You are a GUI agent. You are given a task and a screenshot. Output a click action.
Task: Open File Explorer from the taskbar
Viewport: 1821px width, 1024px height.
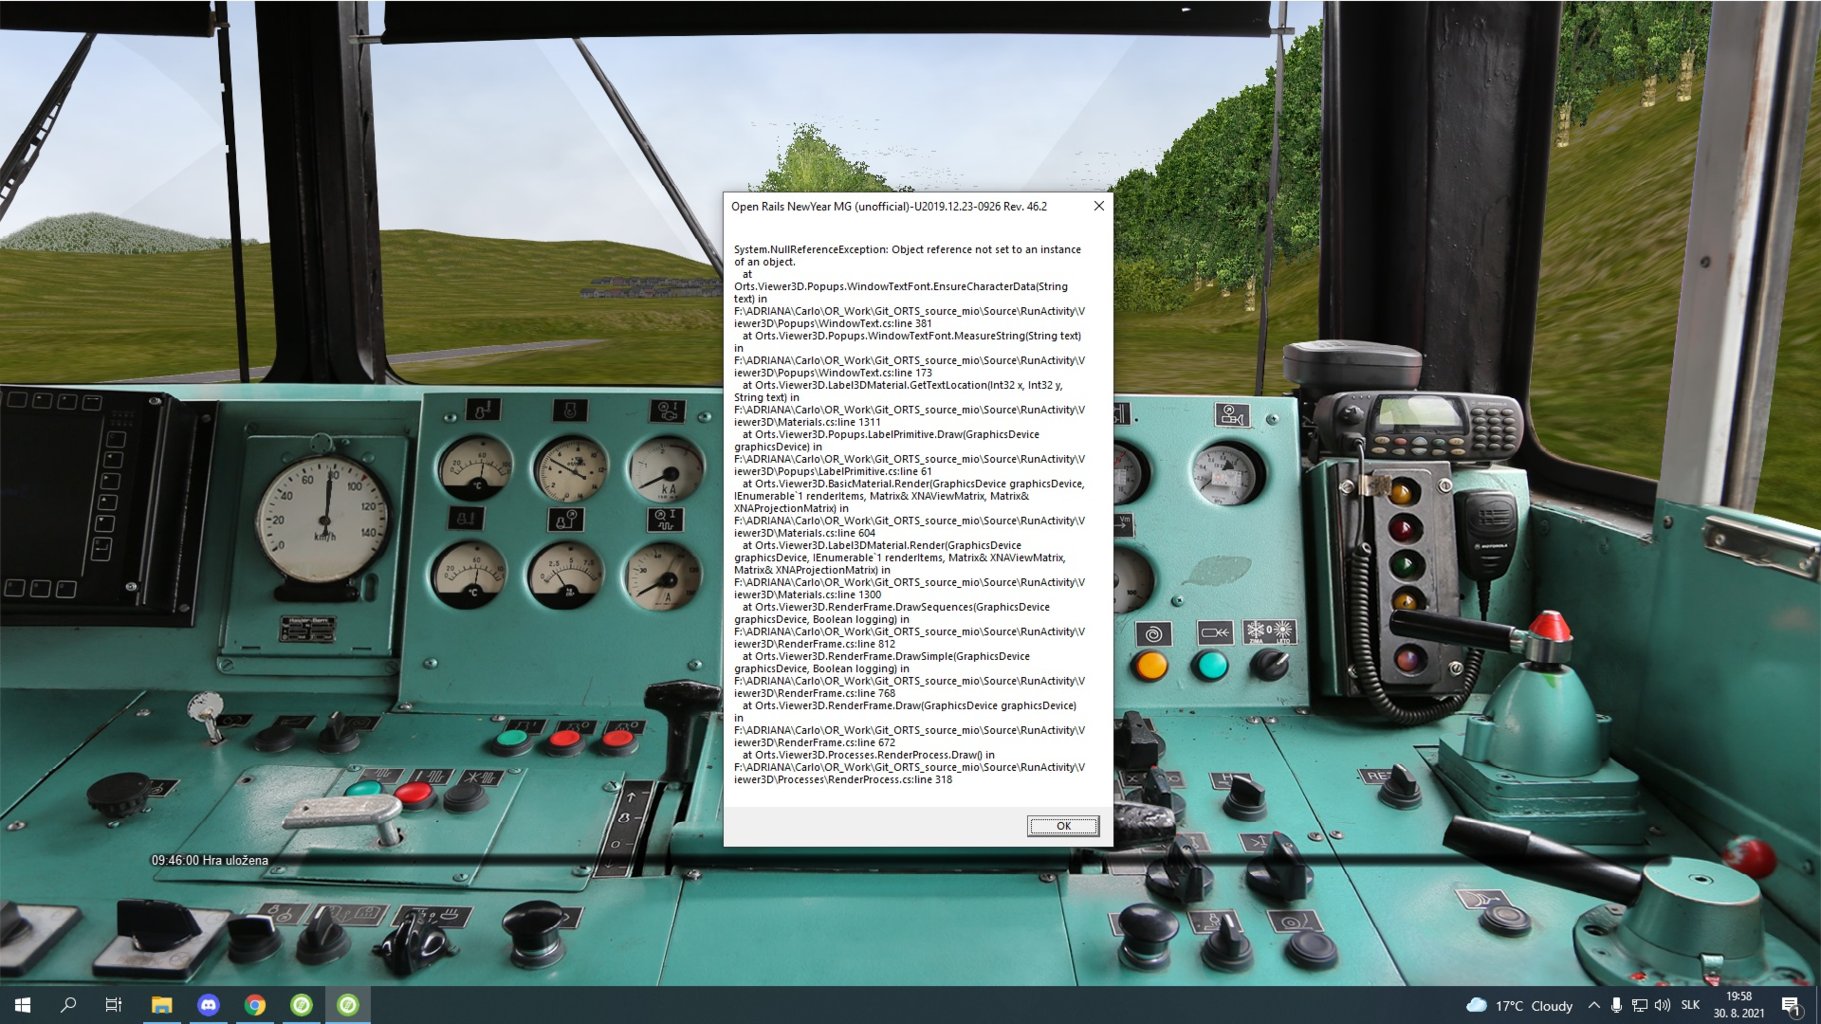[x=161, y=1005]
